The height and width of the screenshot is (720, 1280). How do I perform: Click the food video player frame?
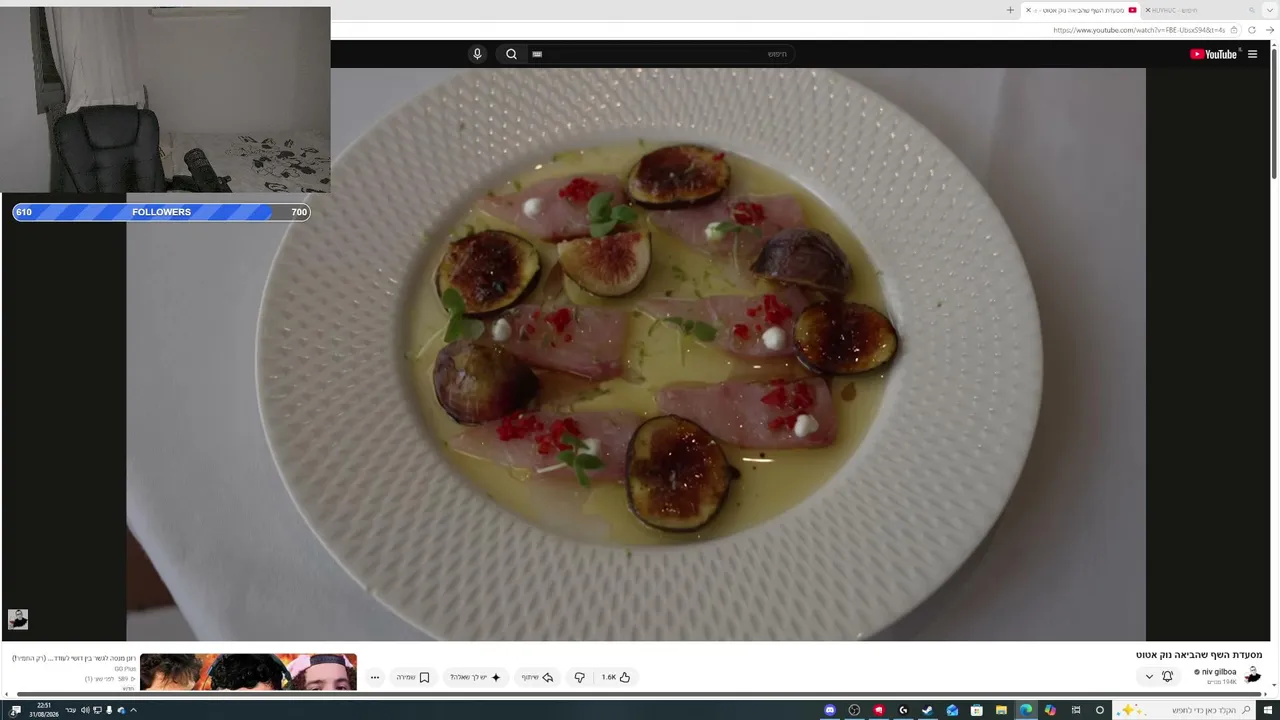coord(636,354)
